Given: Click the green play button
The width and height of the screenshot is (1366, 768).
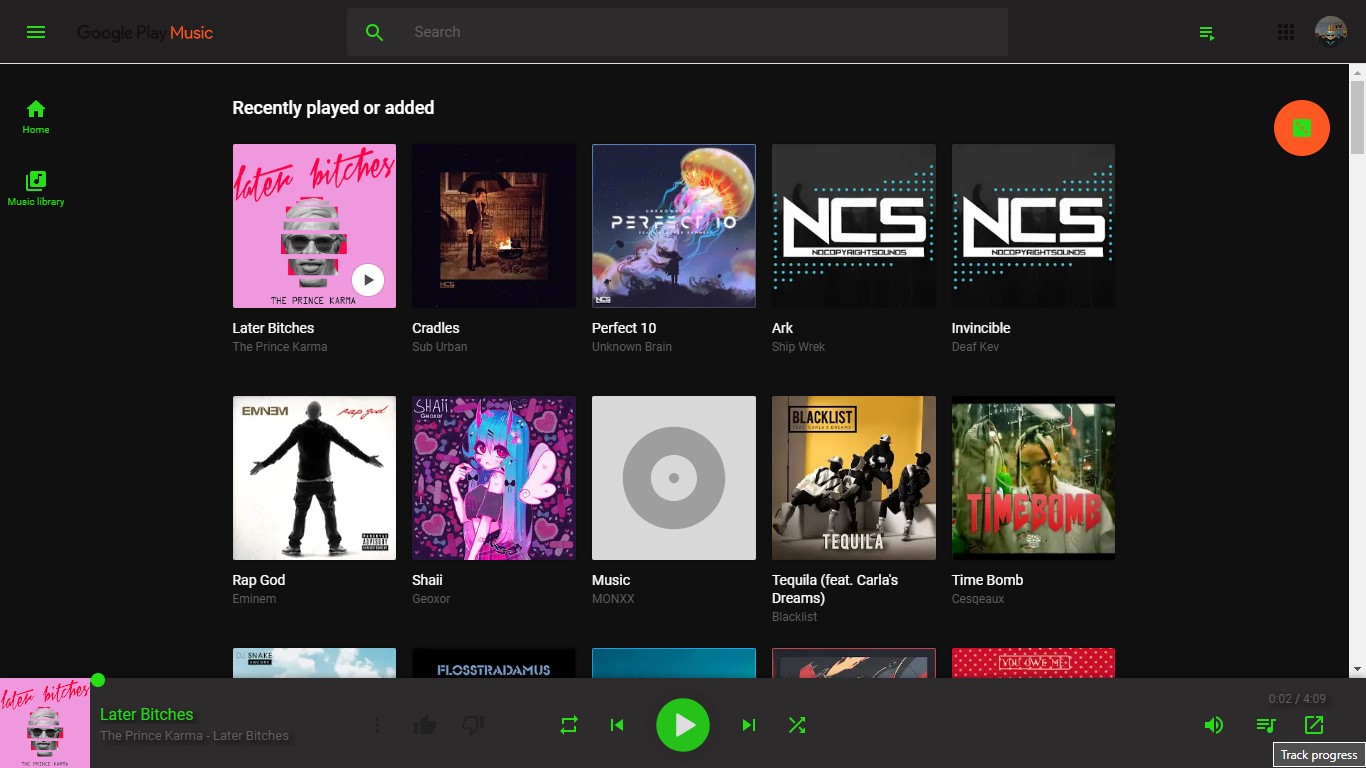Looking at the screenshot, I should [x=683, y=725].
